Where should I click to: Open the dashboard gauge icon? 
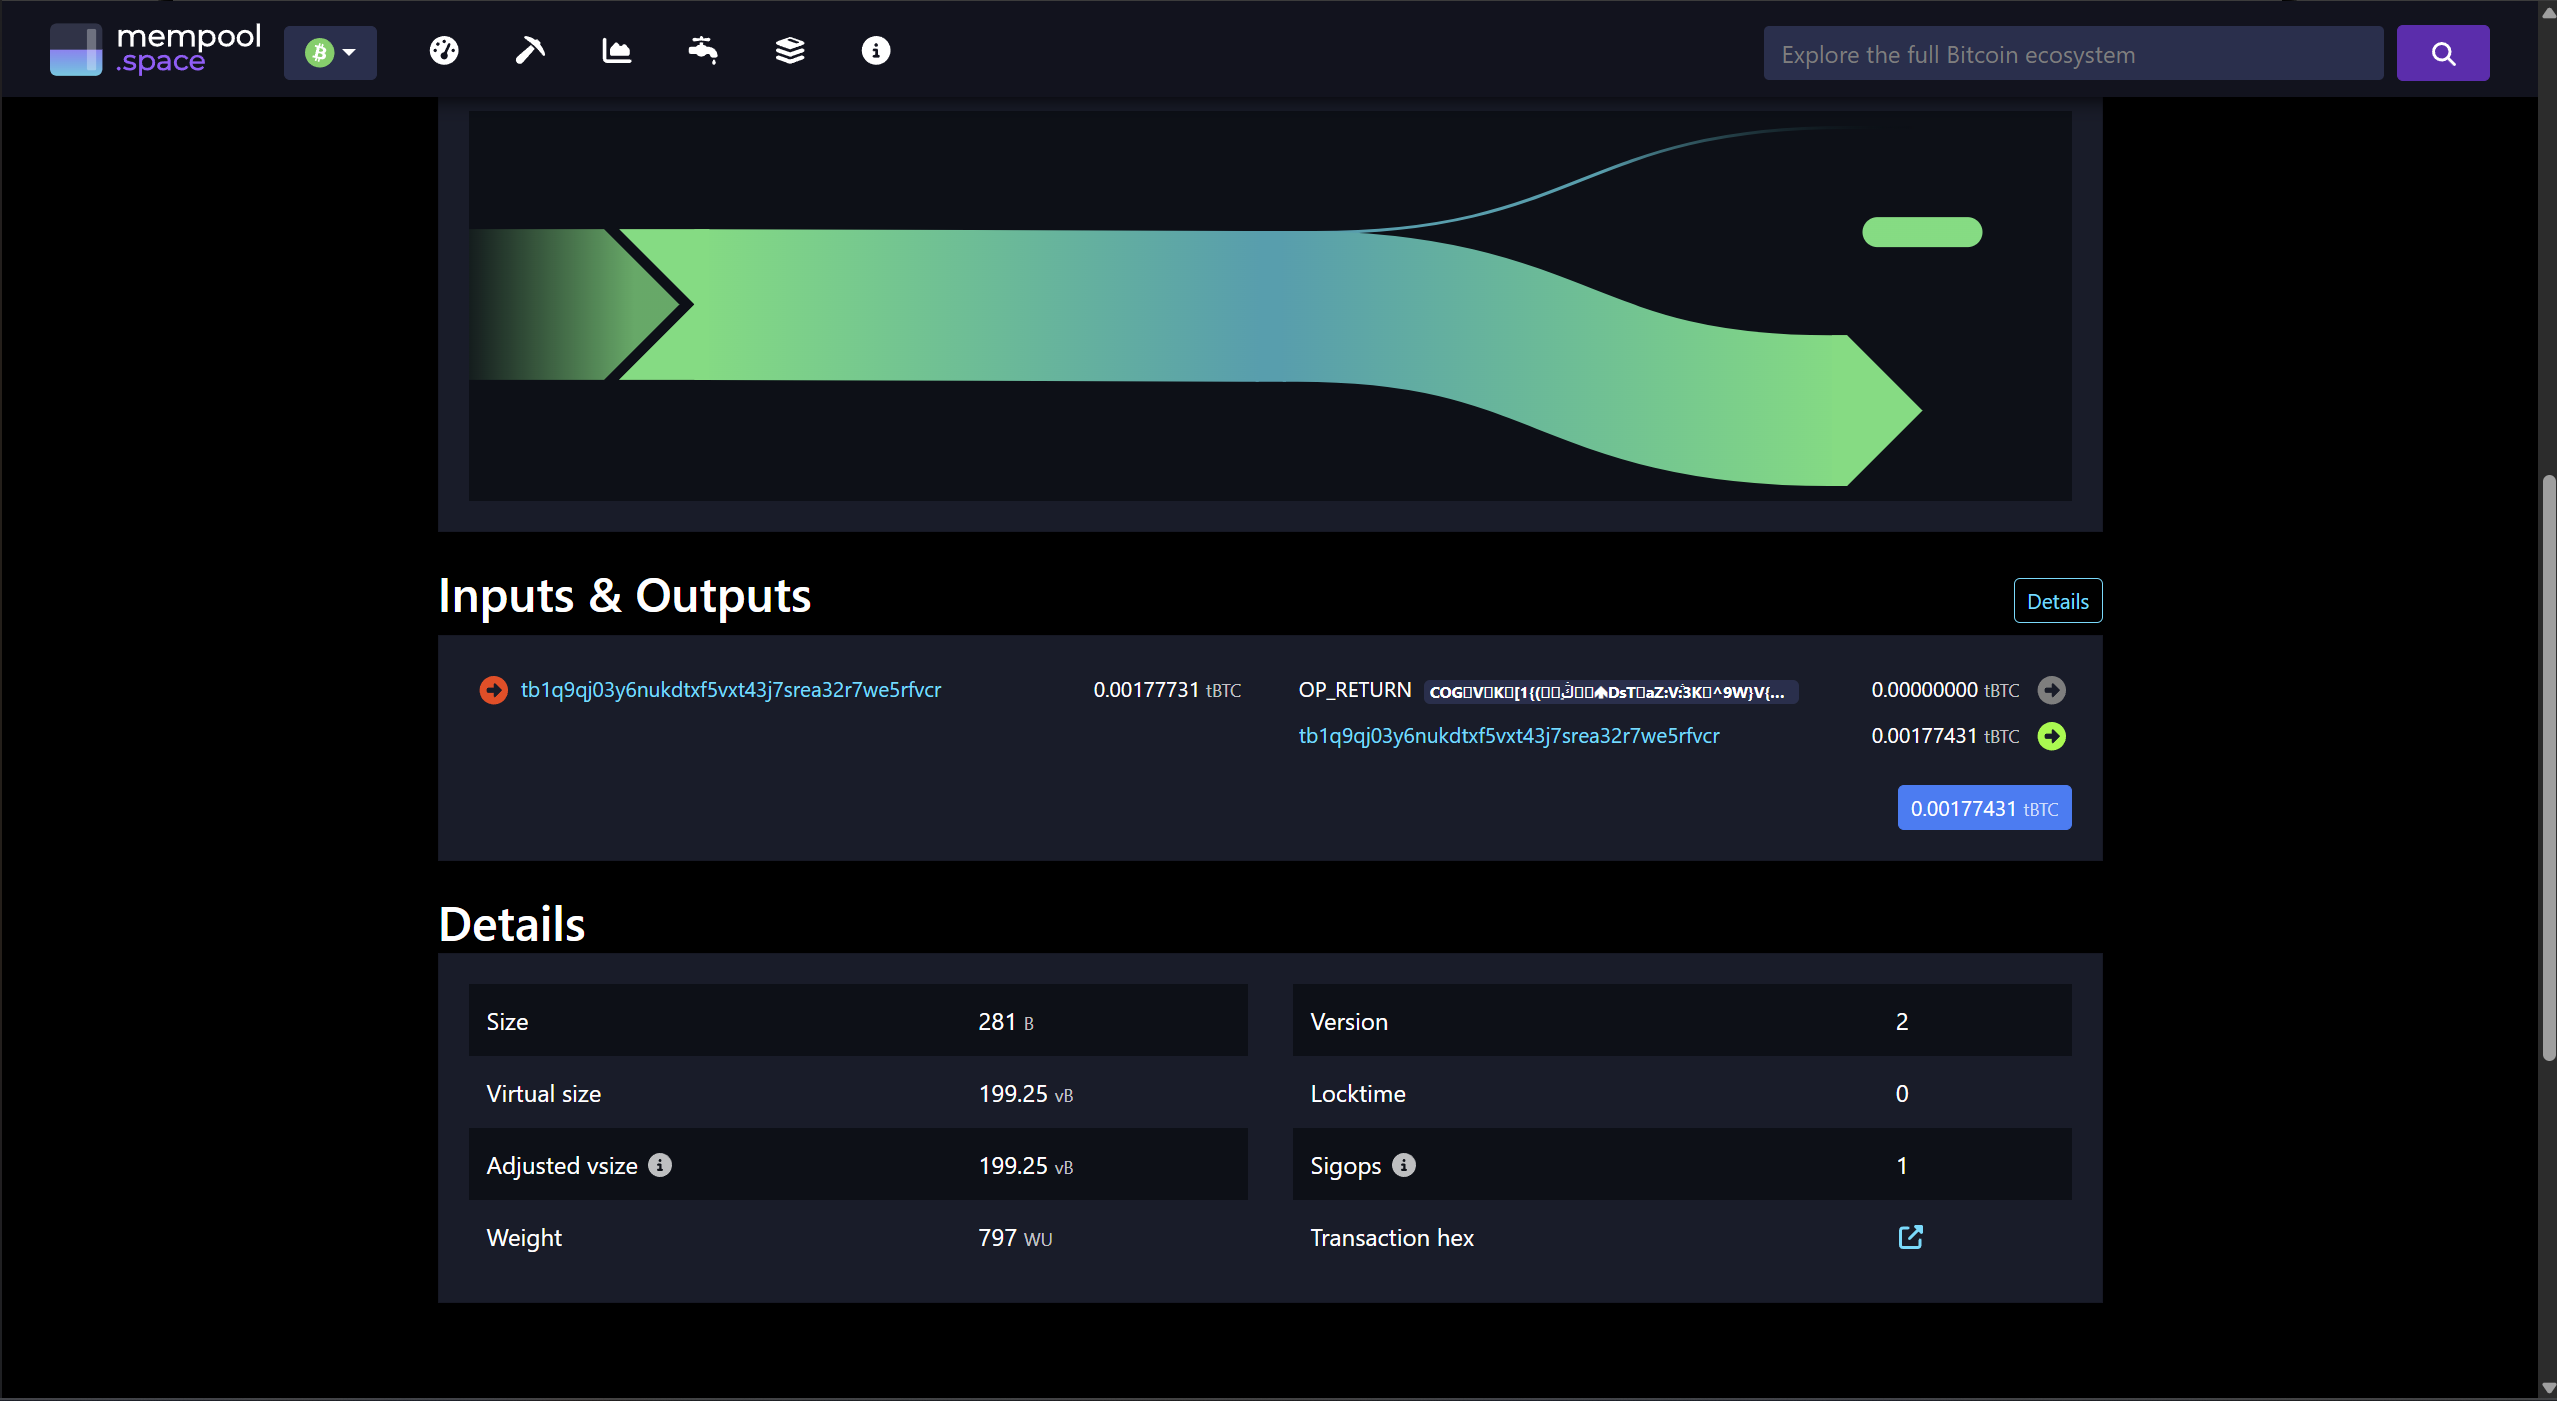444,51
